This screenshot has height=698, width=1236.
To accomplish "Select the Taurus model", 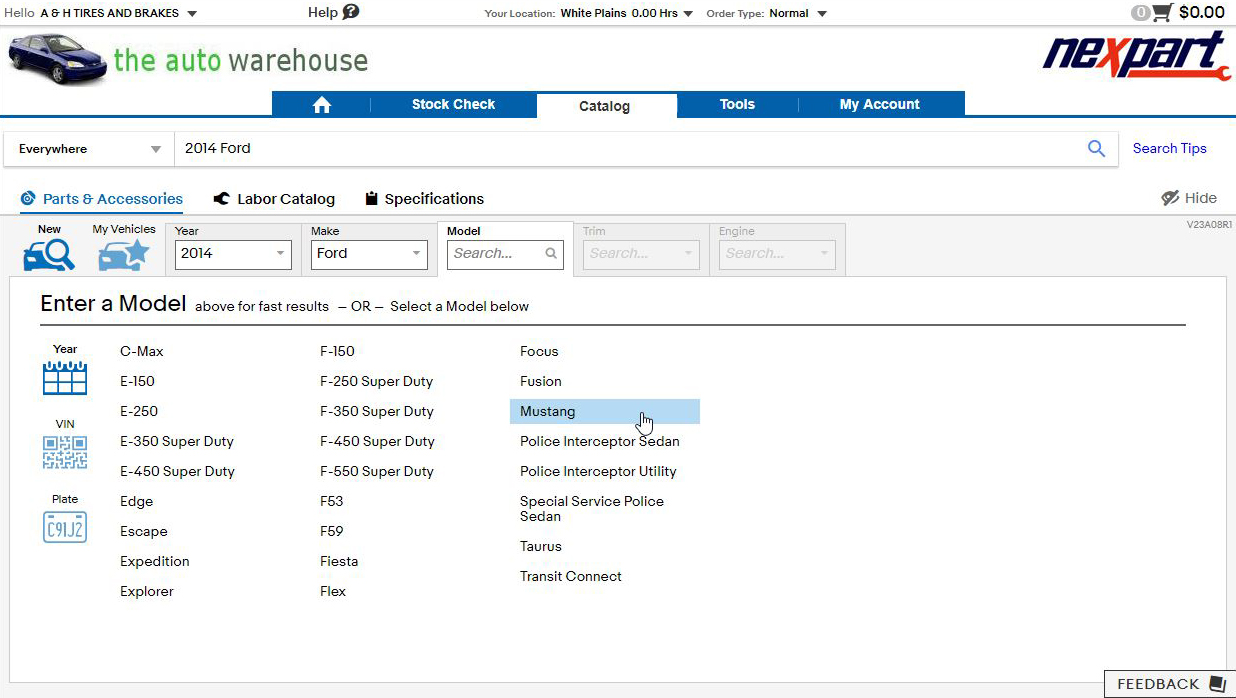I will [541, 546].
